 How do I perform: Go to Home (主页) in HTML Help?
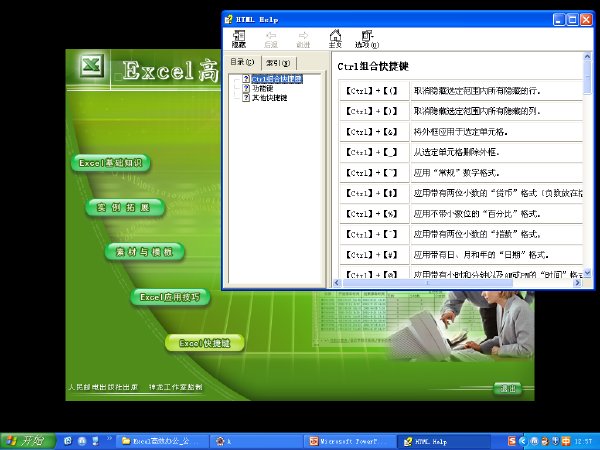point(335,39)
